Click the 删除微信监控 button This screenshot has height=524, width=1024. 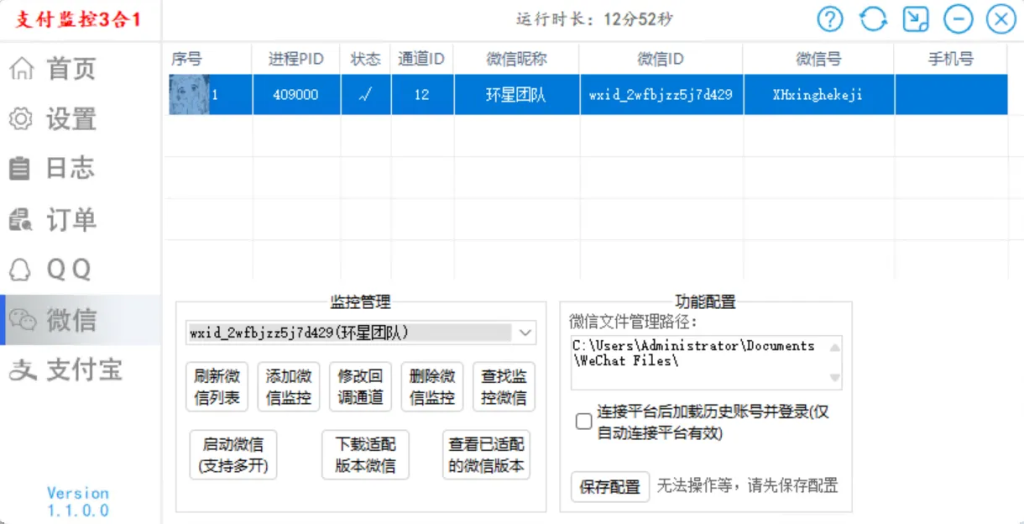click(432, 386)
